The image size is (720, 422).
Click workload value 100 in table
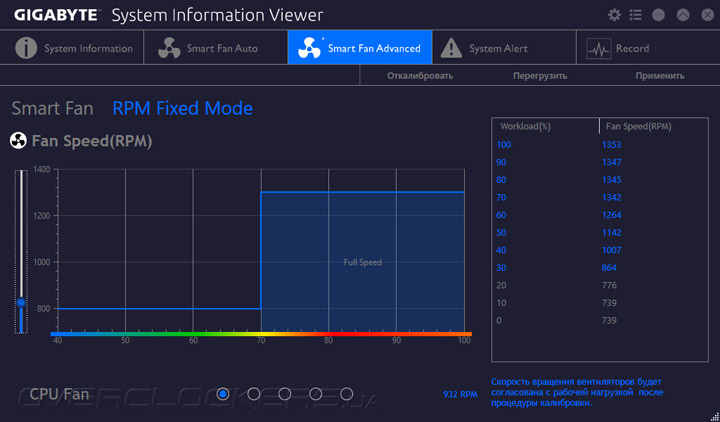[504, 145]
